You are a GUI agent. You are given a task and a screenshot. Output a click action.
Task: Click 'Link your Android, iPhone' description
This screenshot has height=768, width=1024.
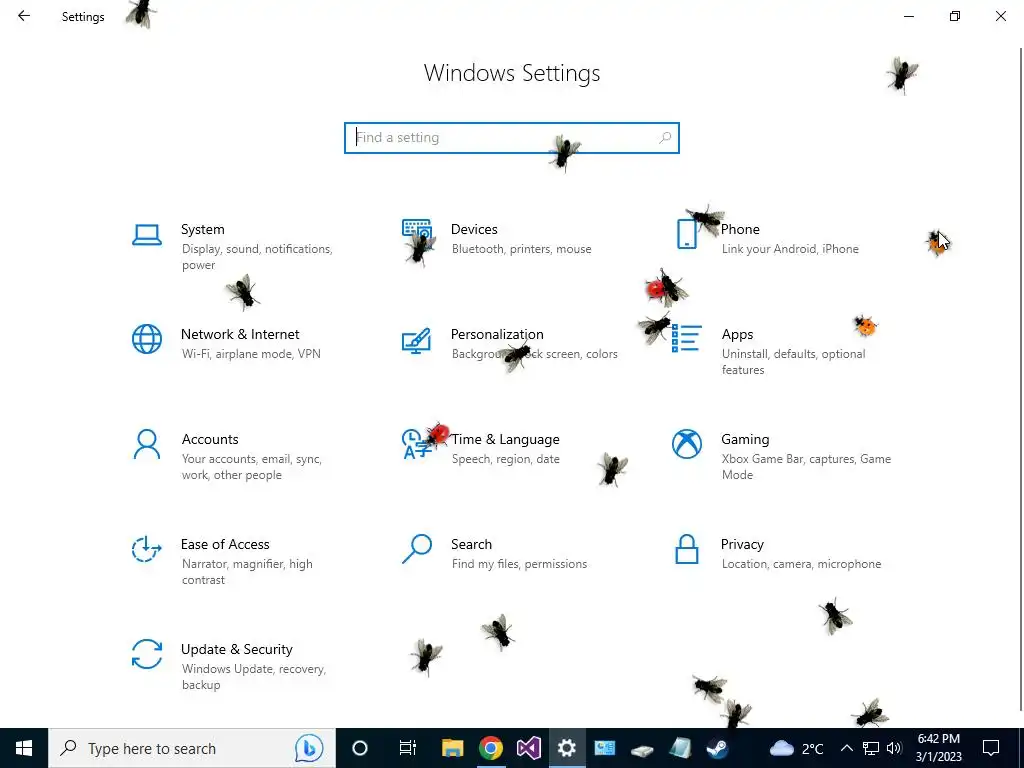pos(790,249)
